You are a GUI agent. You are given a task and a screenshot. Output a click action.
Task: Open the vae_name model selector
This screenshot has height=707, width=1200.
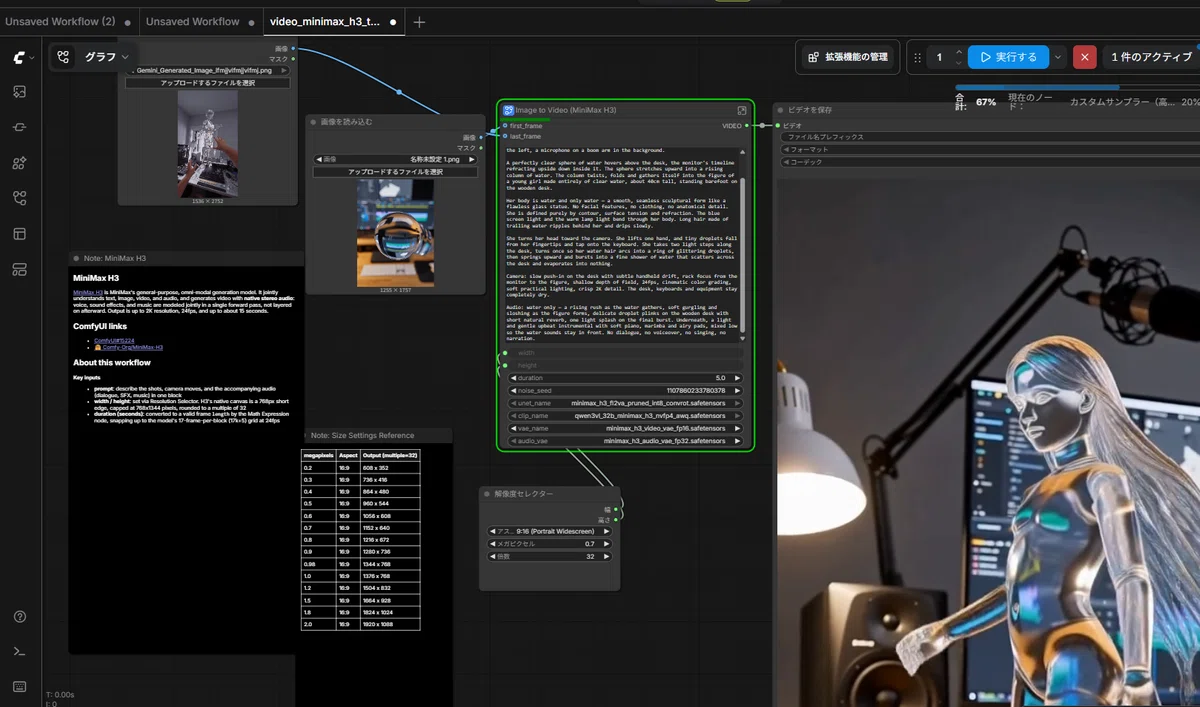626,428
